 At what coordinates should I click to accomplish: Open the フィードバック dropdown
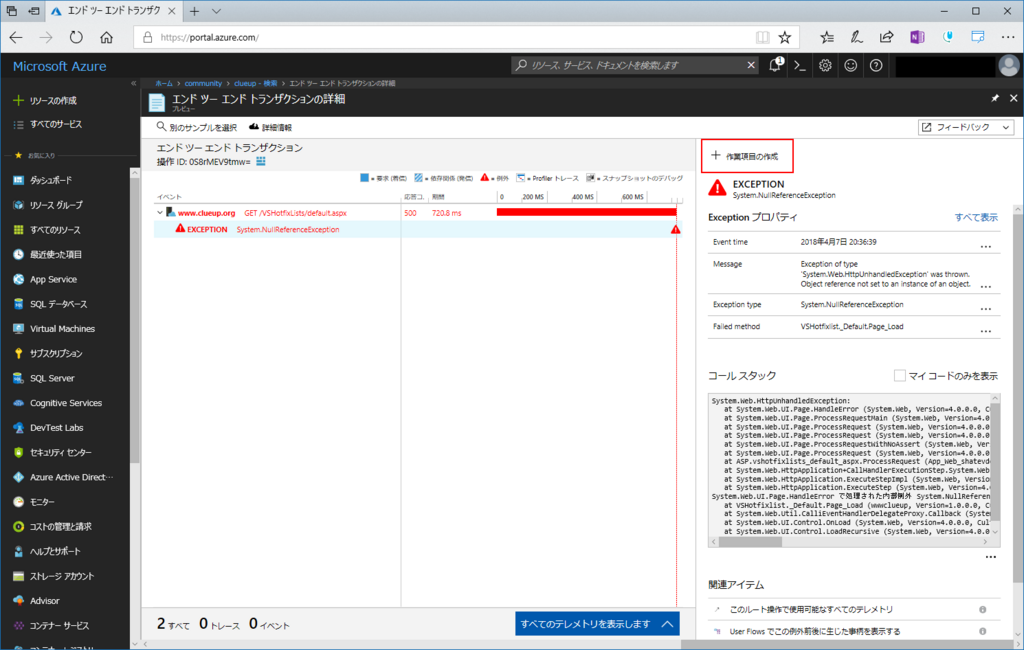[x=966, y=127]
